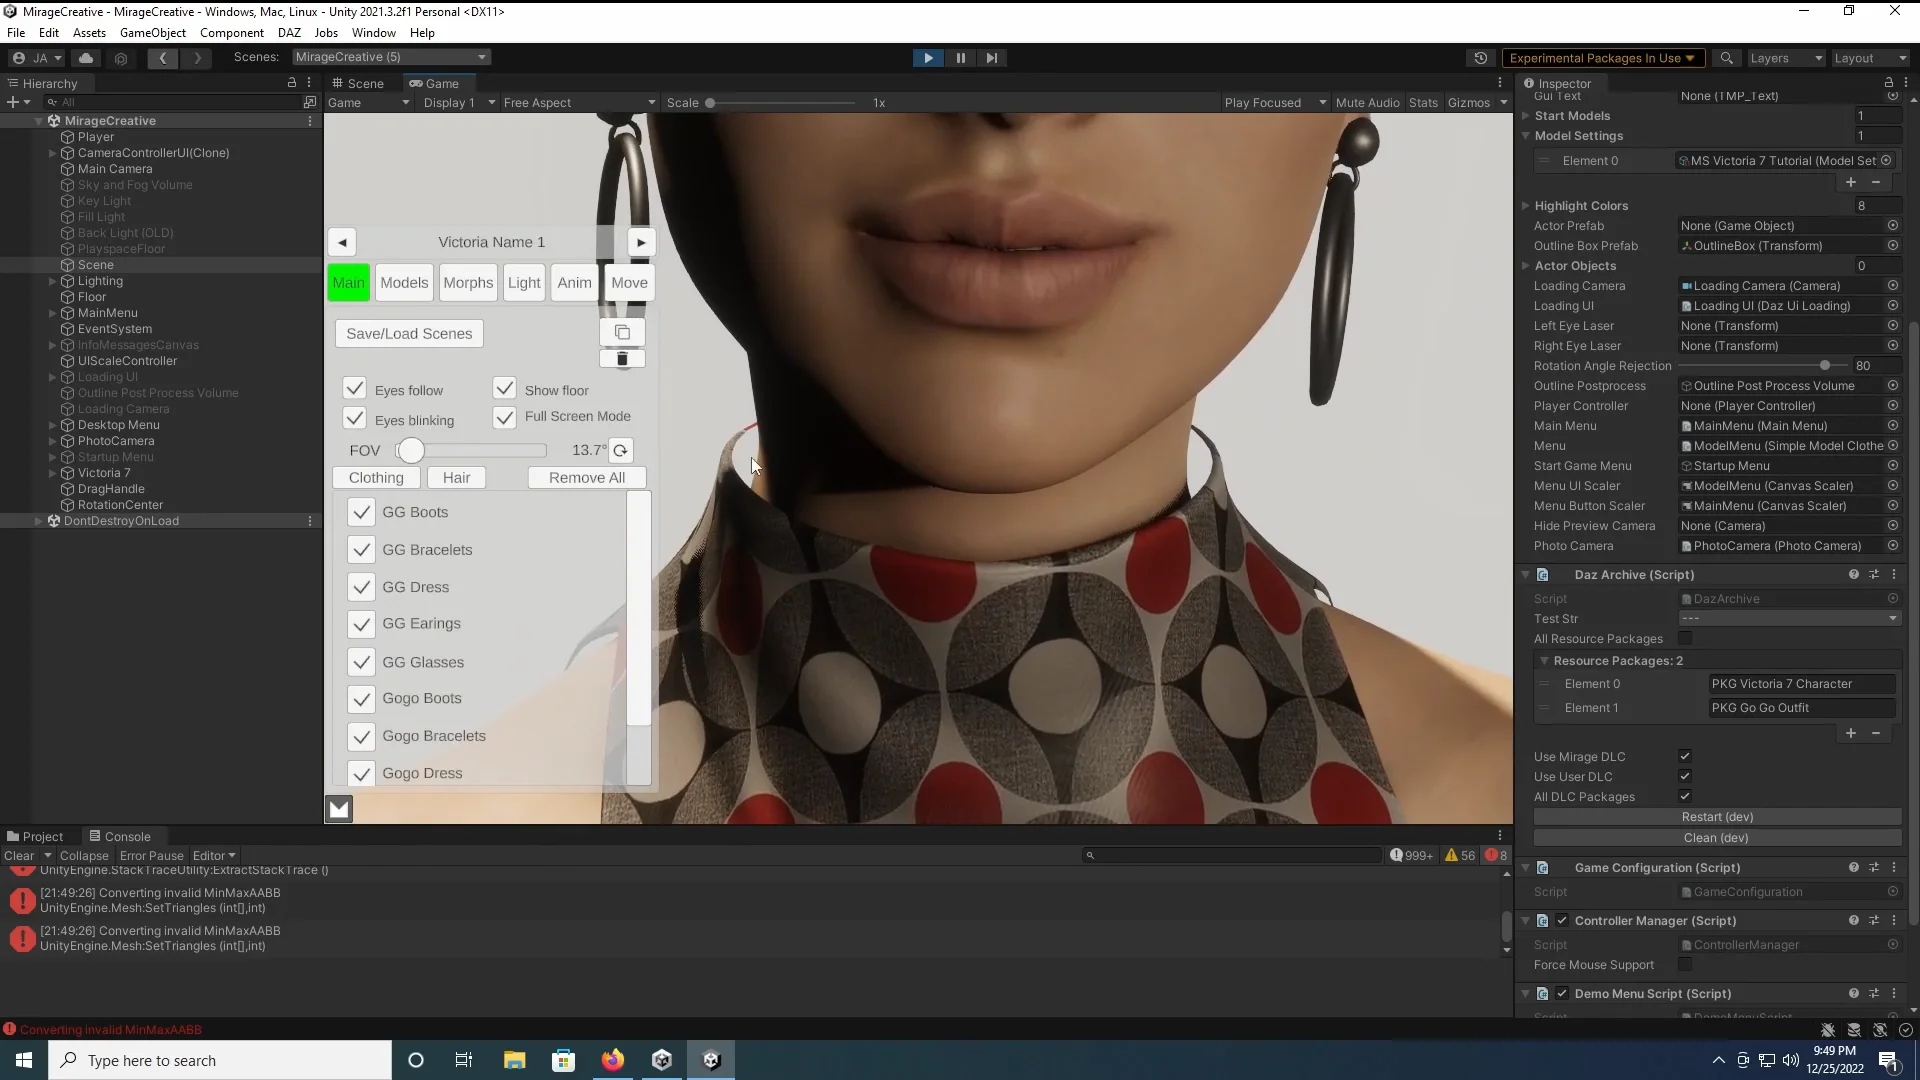Viewport: 1920px width, 1080px height.
Task: Uncheck the Eyes follow option
Action: pyautogui.click(x=353, y=388)
